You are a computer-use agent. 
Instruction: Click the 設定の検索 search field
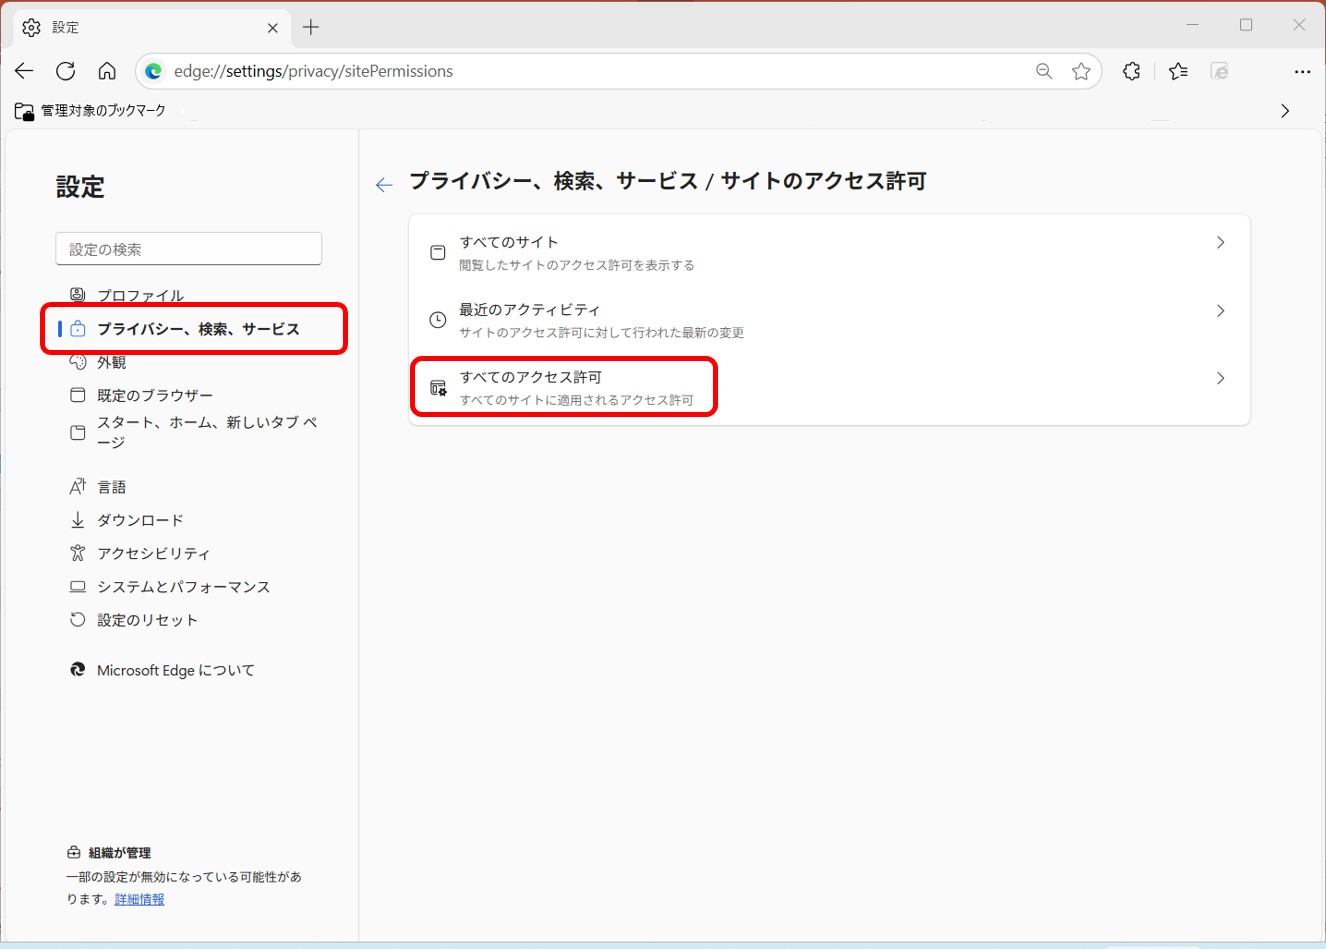[x=188, y=249]
